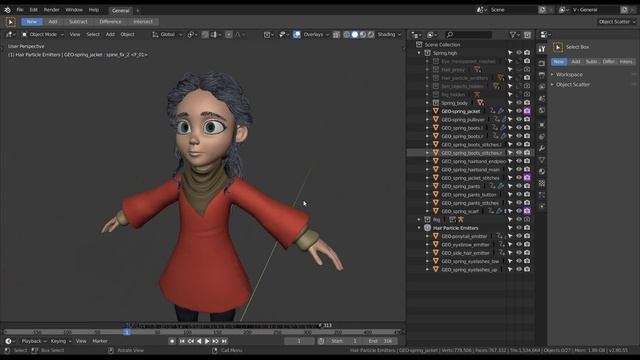
Task: Expand the Object Scatter panel
Action: pos(572,84)
